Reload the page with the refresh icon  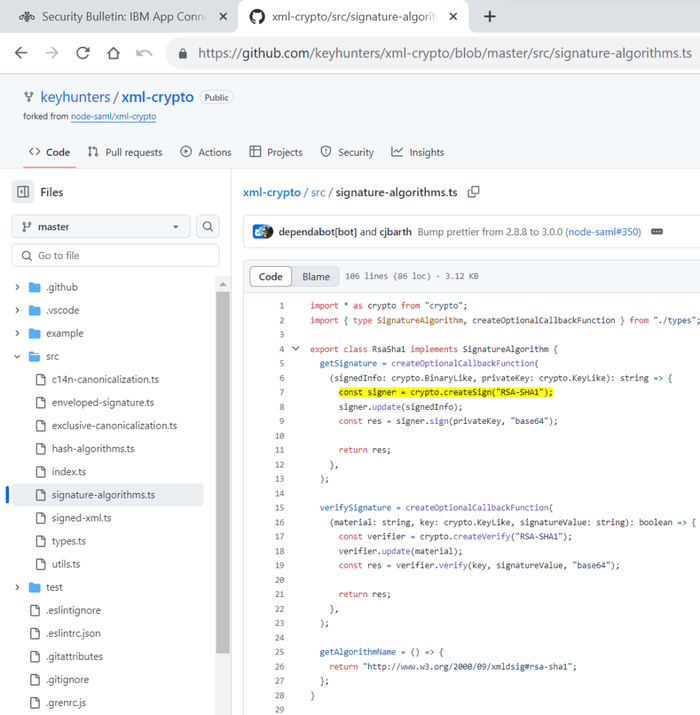coord(83,53)
